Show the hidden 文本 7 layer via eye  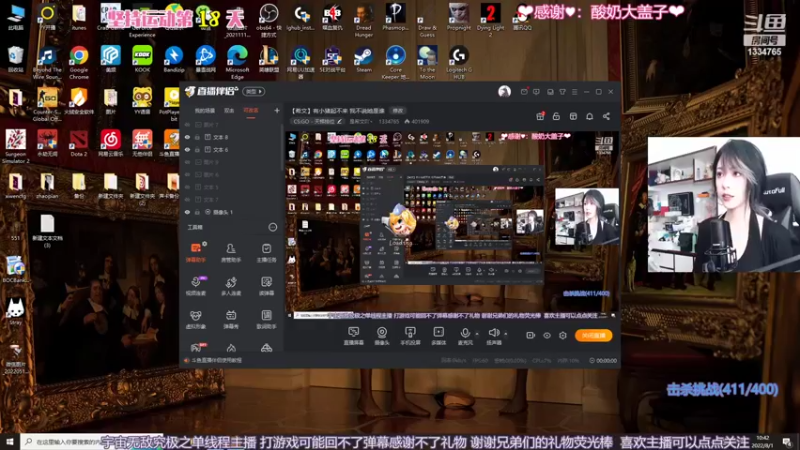point(187,199)
